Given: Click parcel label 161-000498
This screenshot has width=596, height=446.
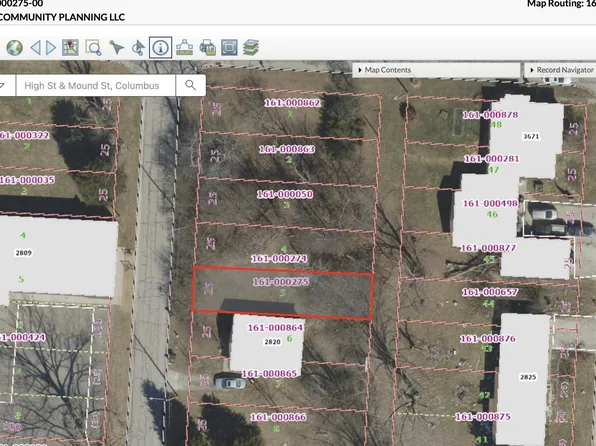Looking at the screenshot, I should coord(490,203).
